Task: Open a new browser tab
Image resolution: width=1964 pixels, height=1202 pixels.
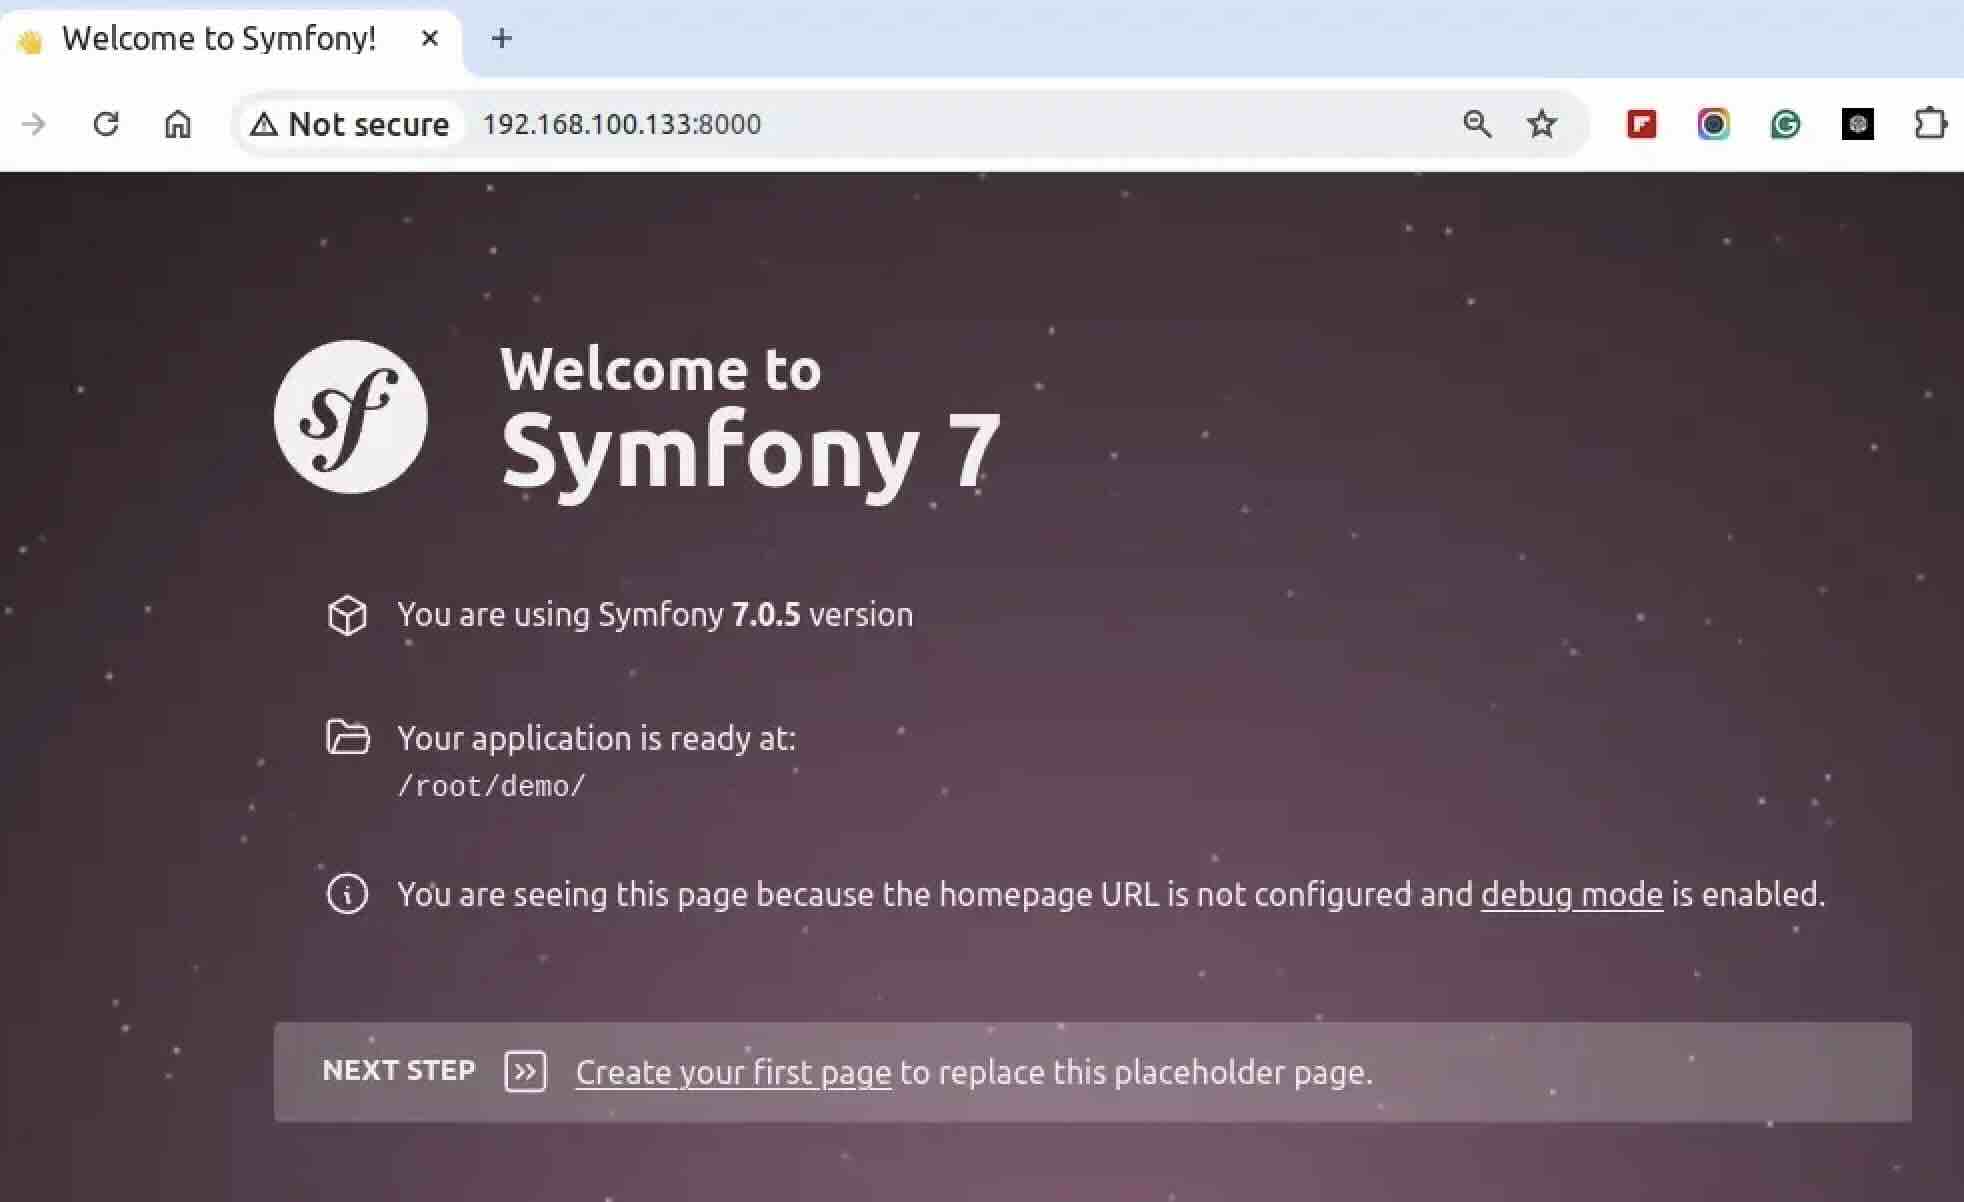Action: pyautogui.click(x=502, y=38)
